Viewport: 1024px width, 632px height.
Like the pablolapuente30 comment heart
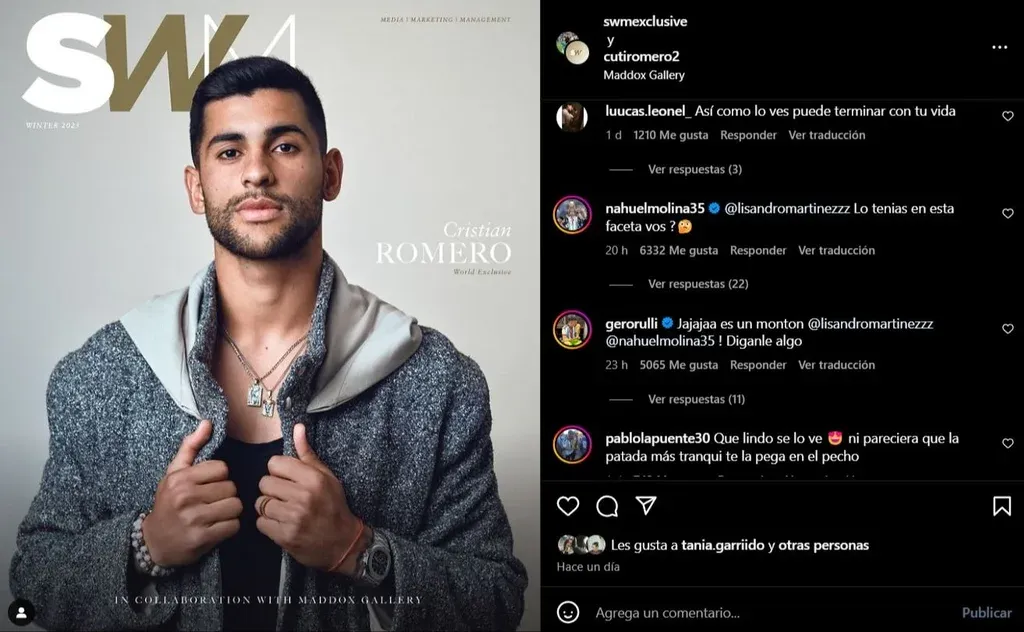[1008, 443]
